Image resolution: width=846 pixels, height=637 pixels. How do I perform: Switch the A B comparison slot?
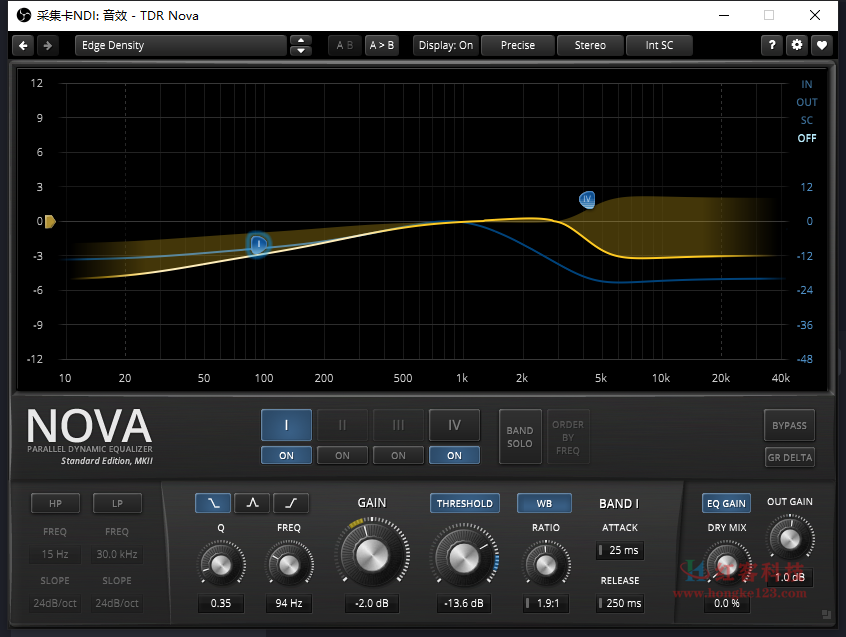[345, 45]
